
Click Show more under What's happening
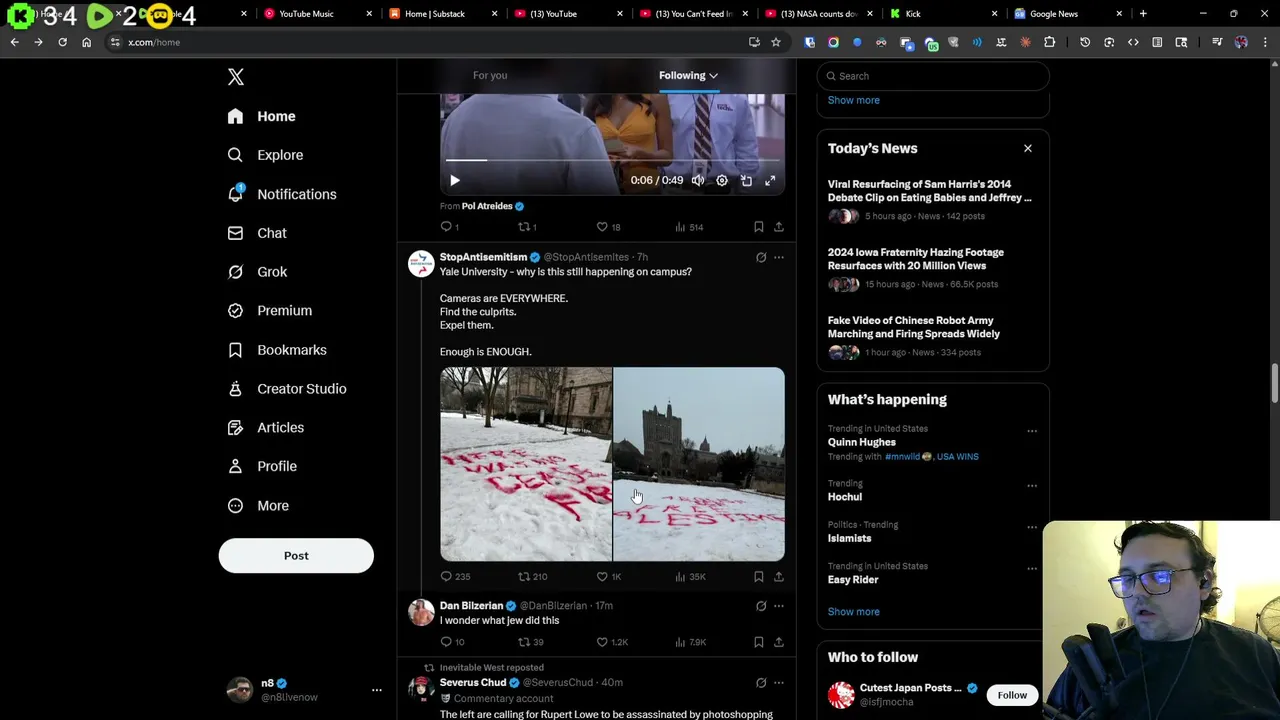click(x=853, y=612)
